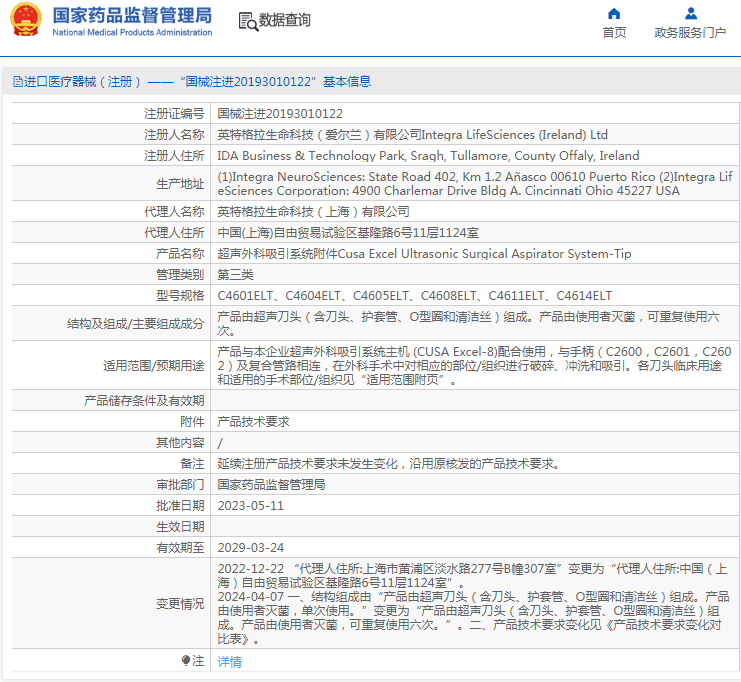This screenshot has height=682, width=741.
Task: Click 有效期至 row label
Action: click(x=180, y=548)
